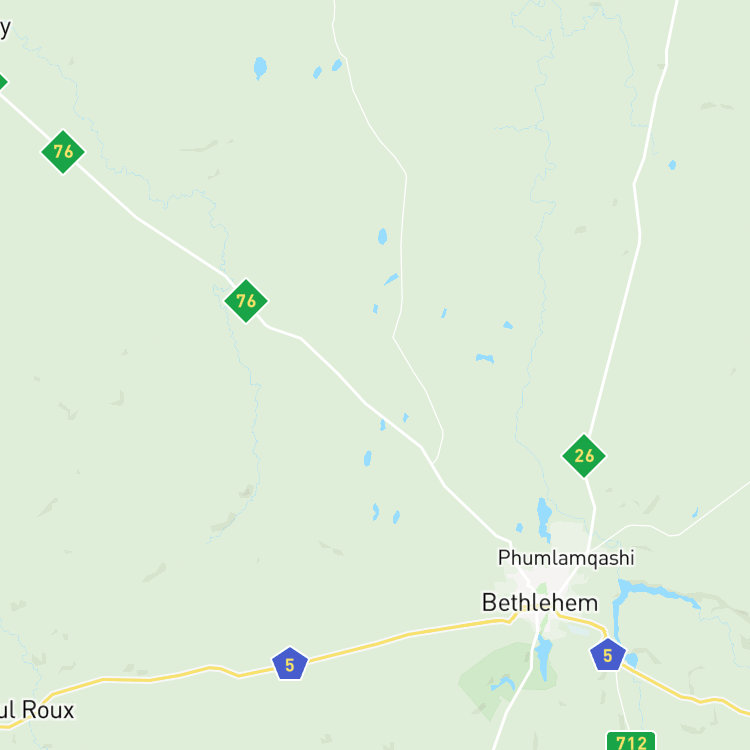Click the tiny lake east of route 26 road

pos(672,165)
